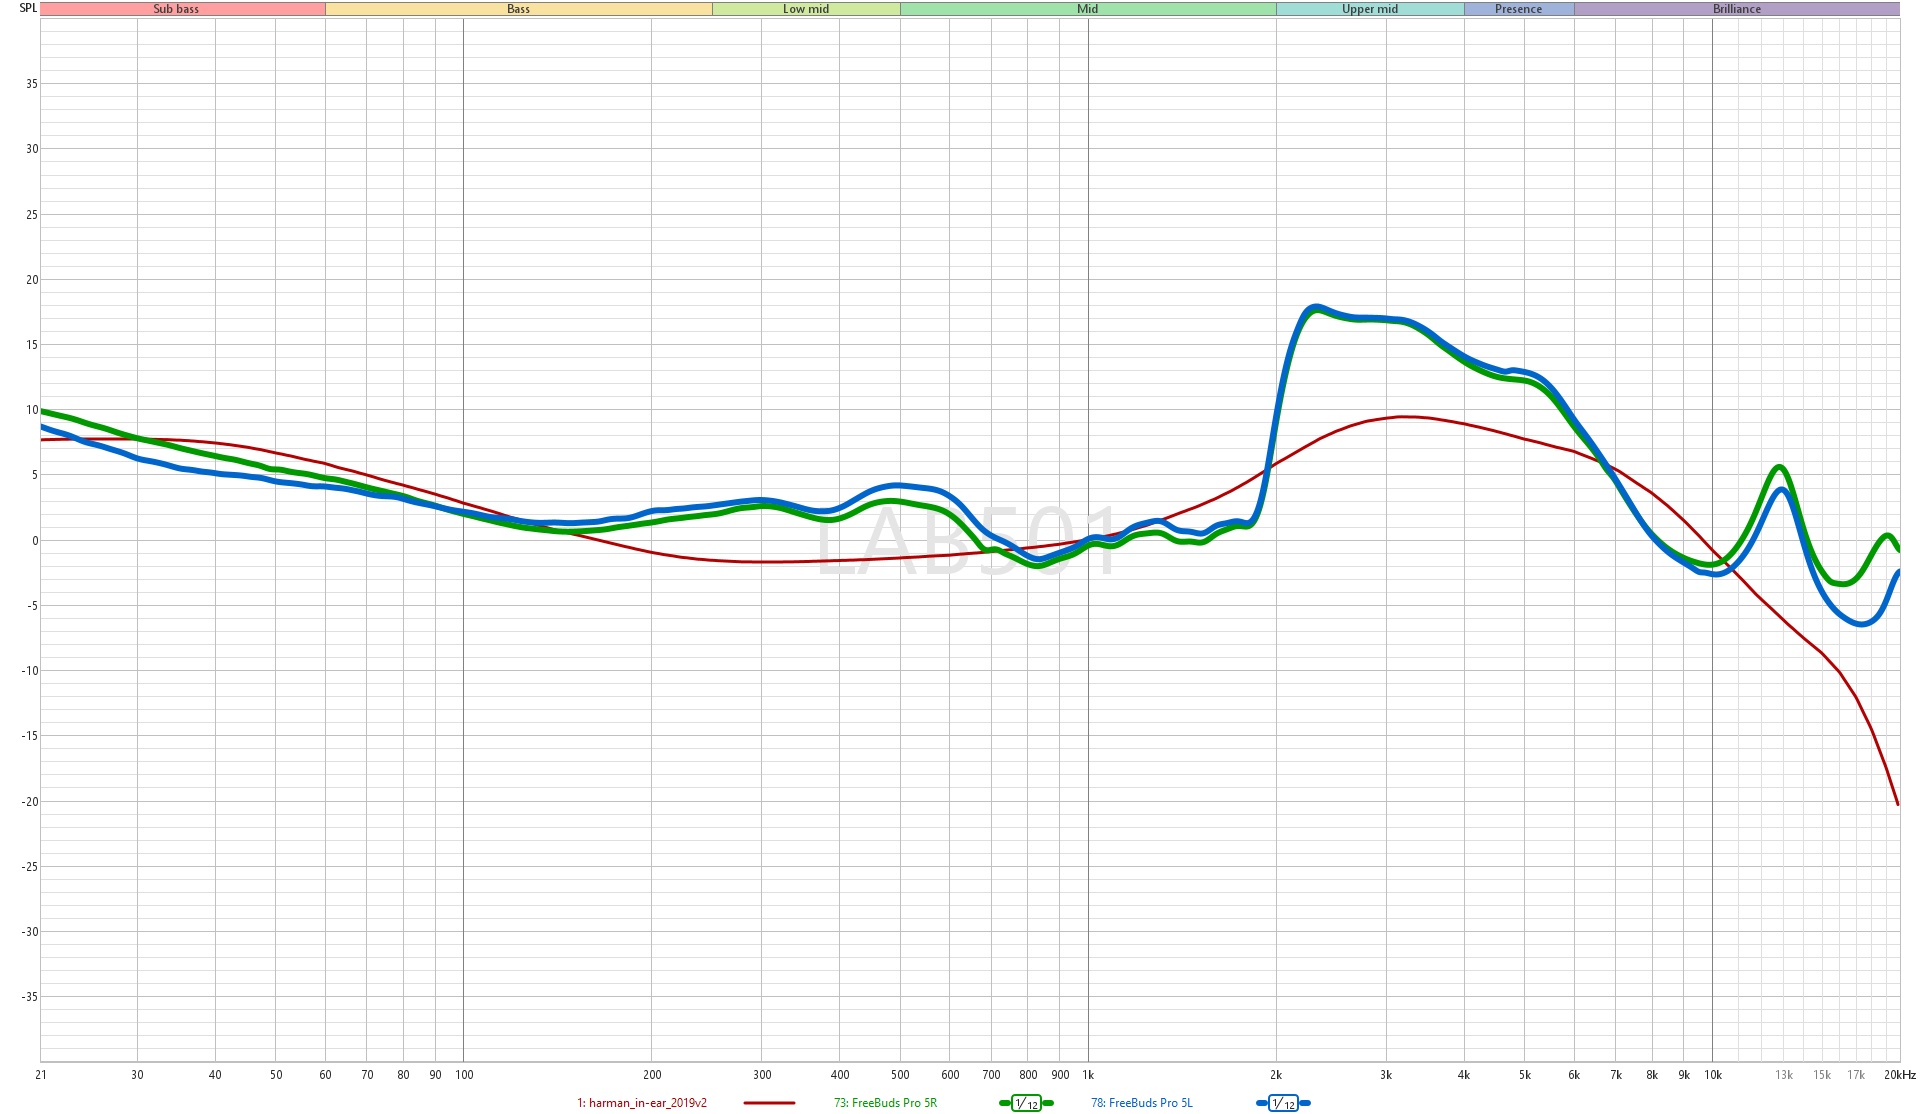1920x1114 pixels.
Task: Click the 100 tick on the frequency axis
Action: click(x=464, y=1075)
